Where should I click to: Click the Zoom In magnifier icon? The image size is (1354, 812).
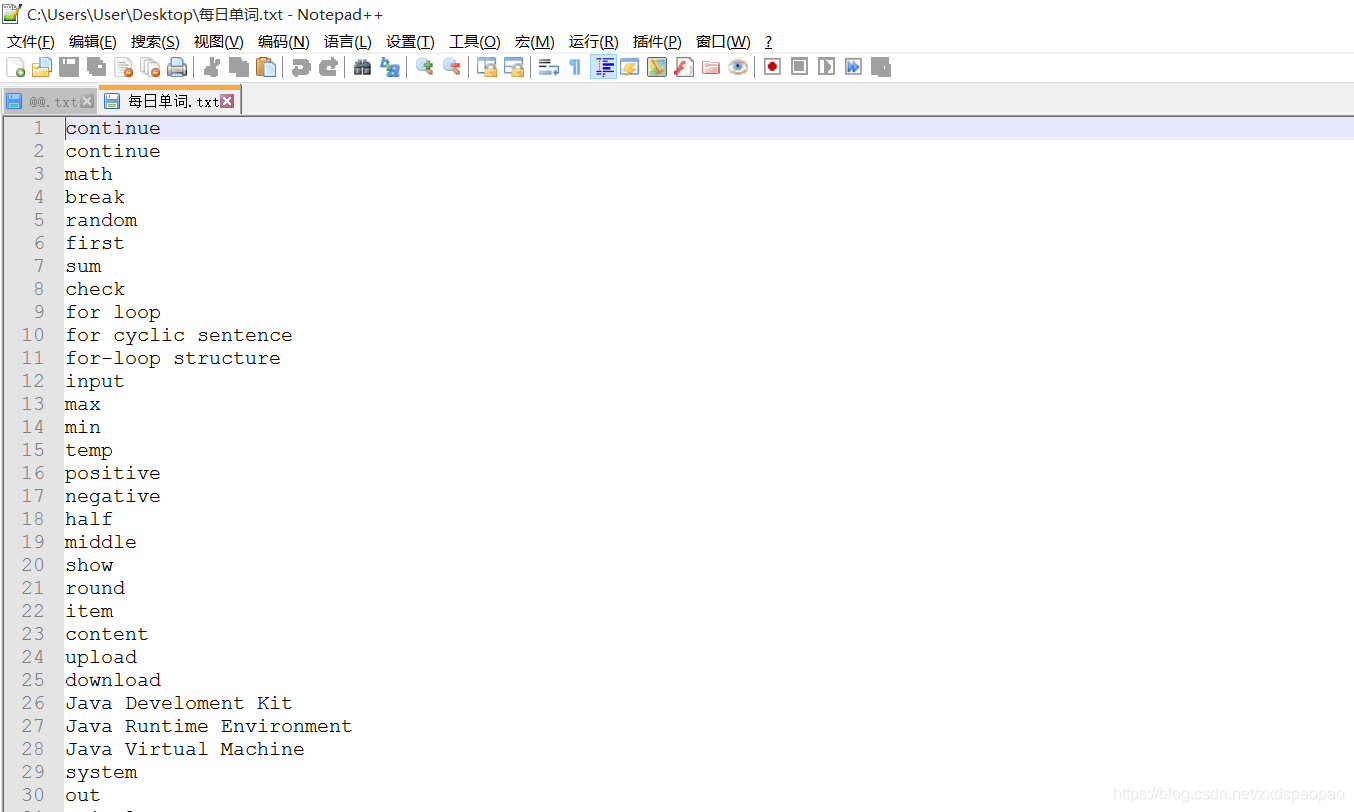coord(425,67)
